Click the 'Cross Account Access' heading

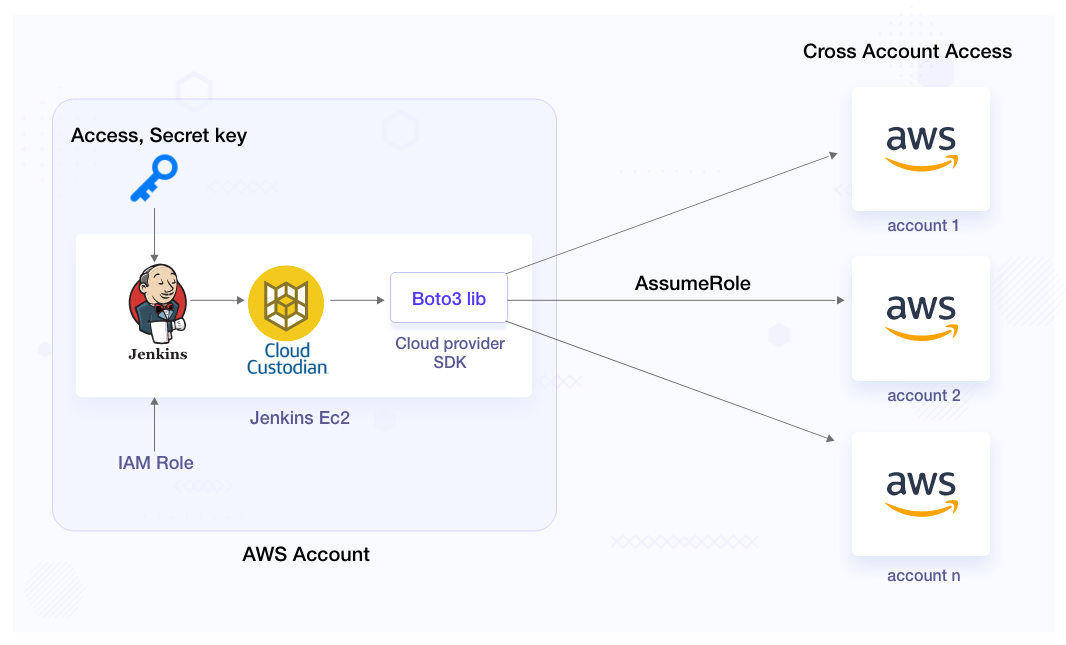click(907, 52)
